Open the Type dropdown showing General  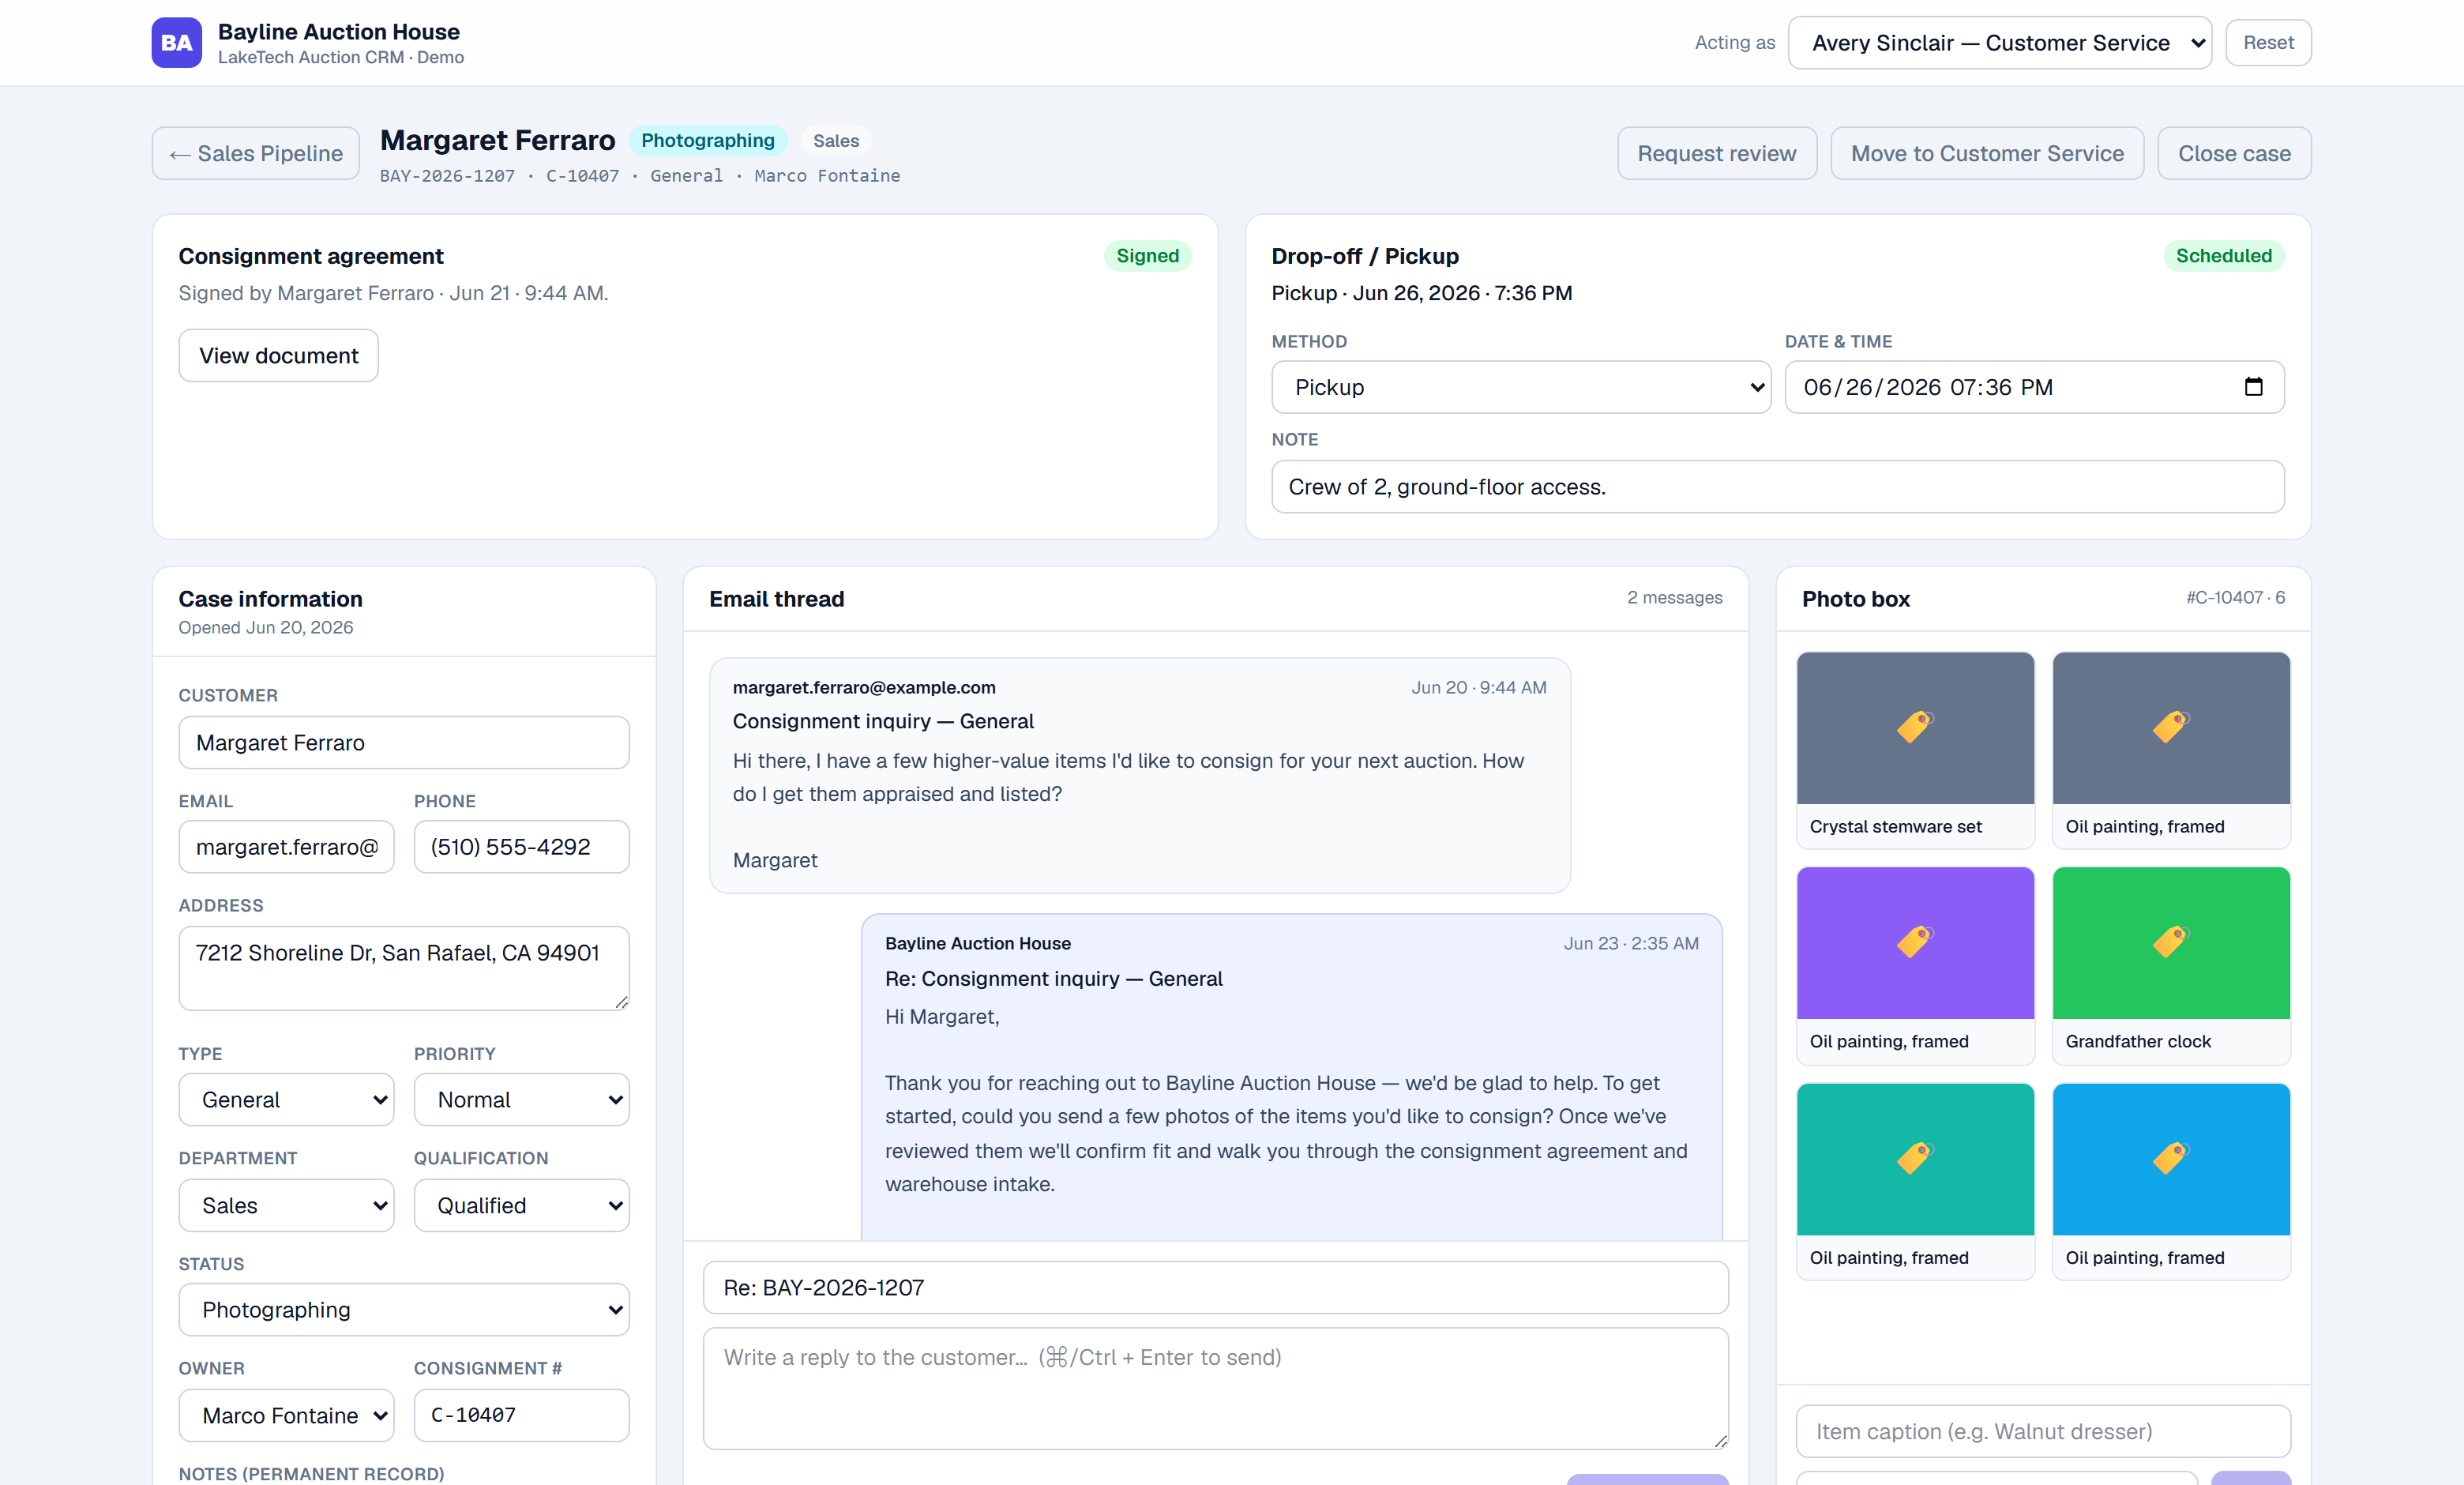[286, 1099]
